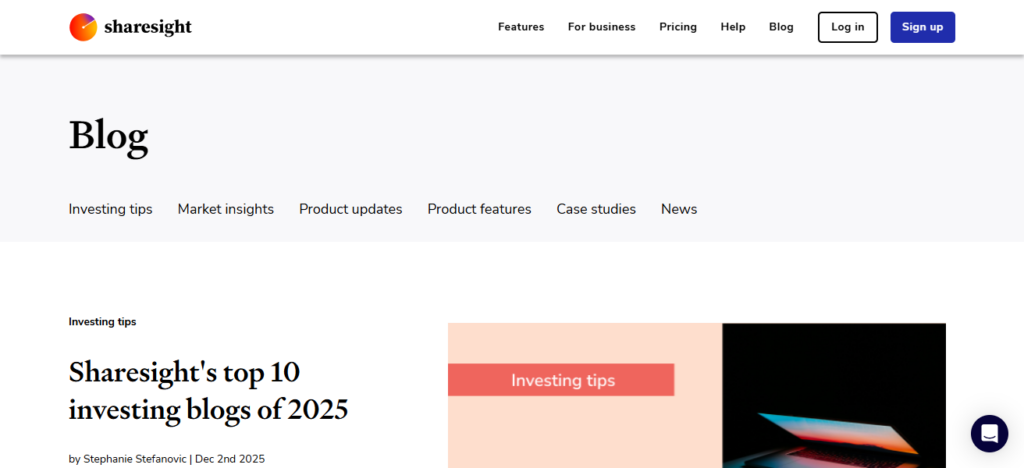
Task: Open the top 10 investing blogs article title
Action: 208,391
